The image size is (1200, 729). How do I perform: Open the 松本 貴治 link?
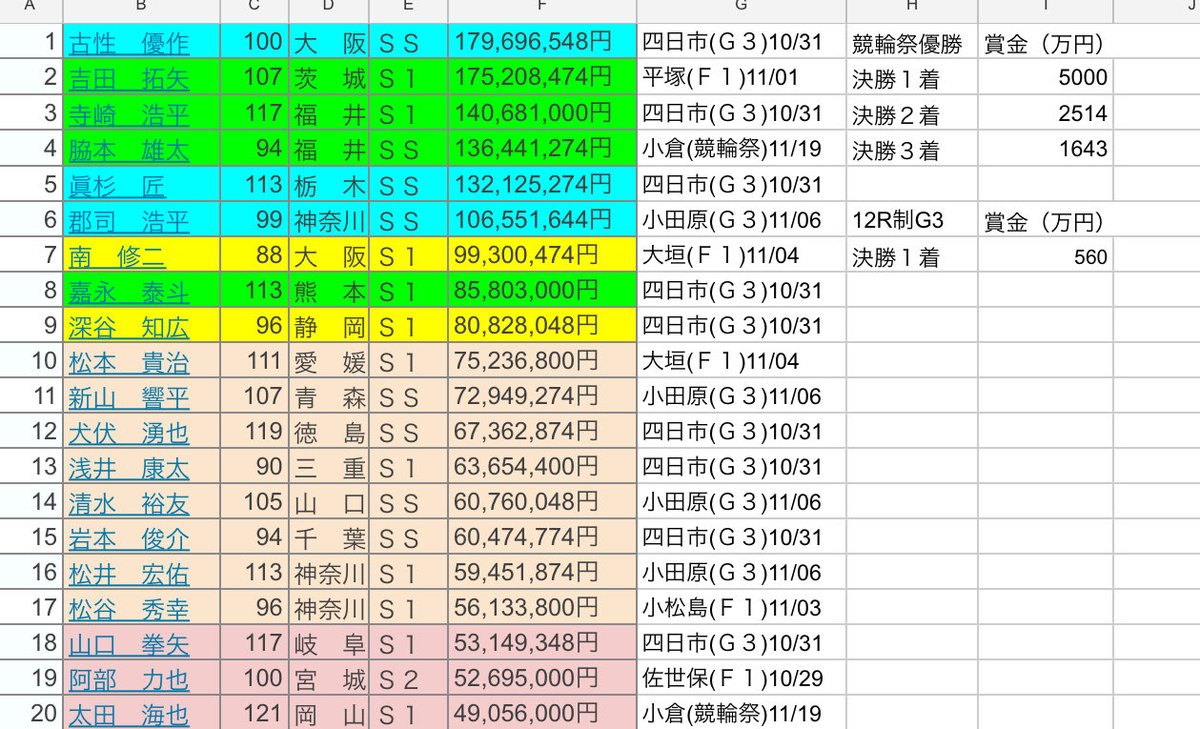coord(128,362)
